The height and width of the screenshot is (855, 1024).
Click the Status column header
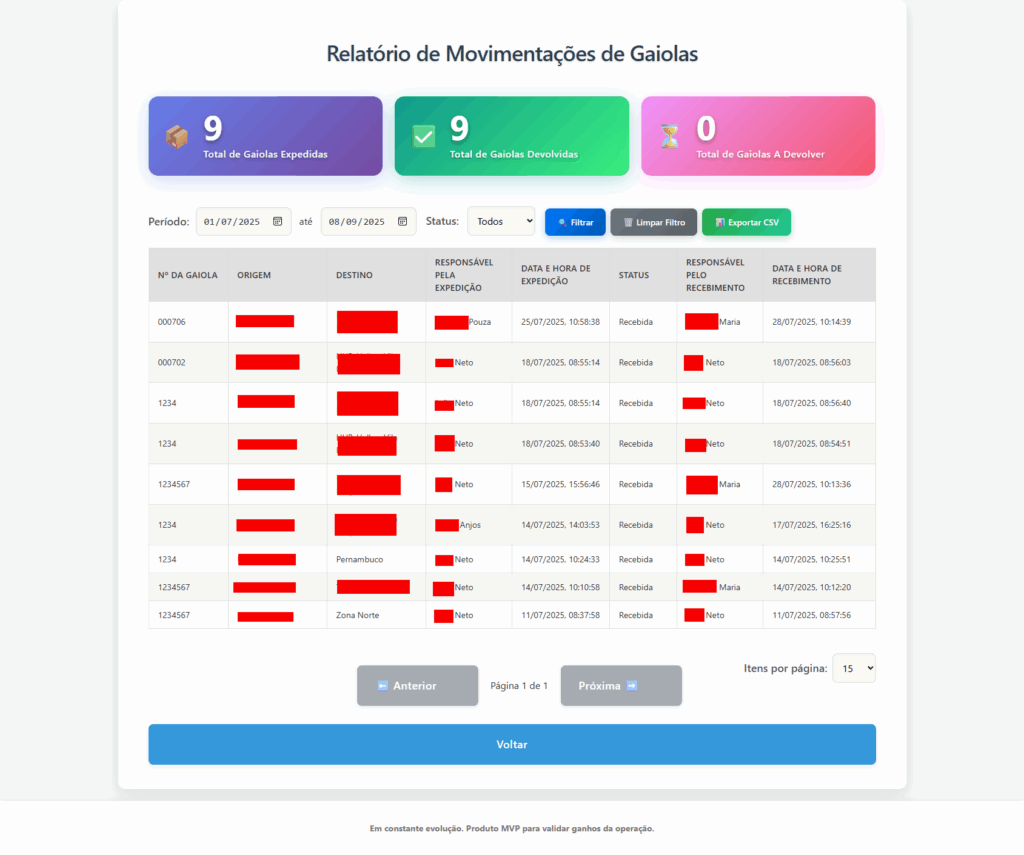[634, 275]
